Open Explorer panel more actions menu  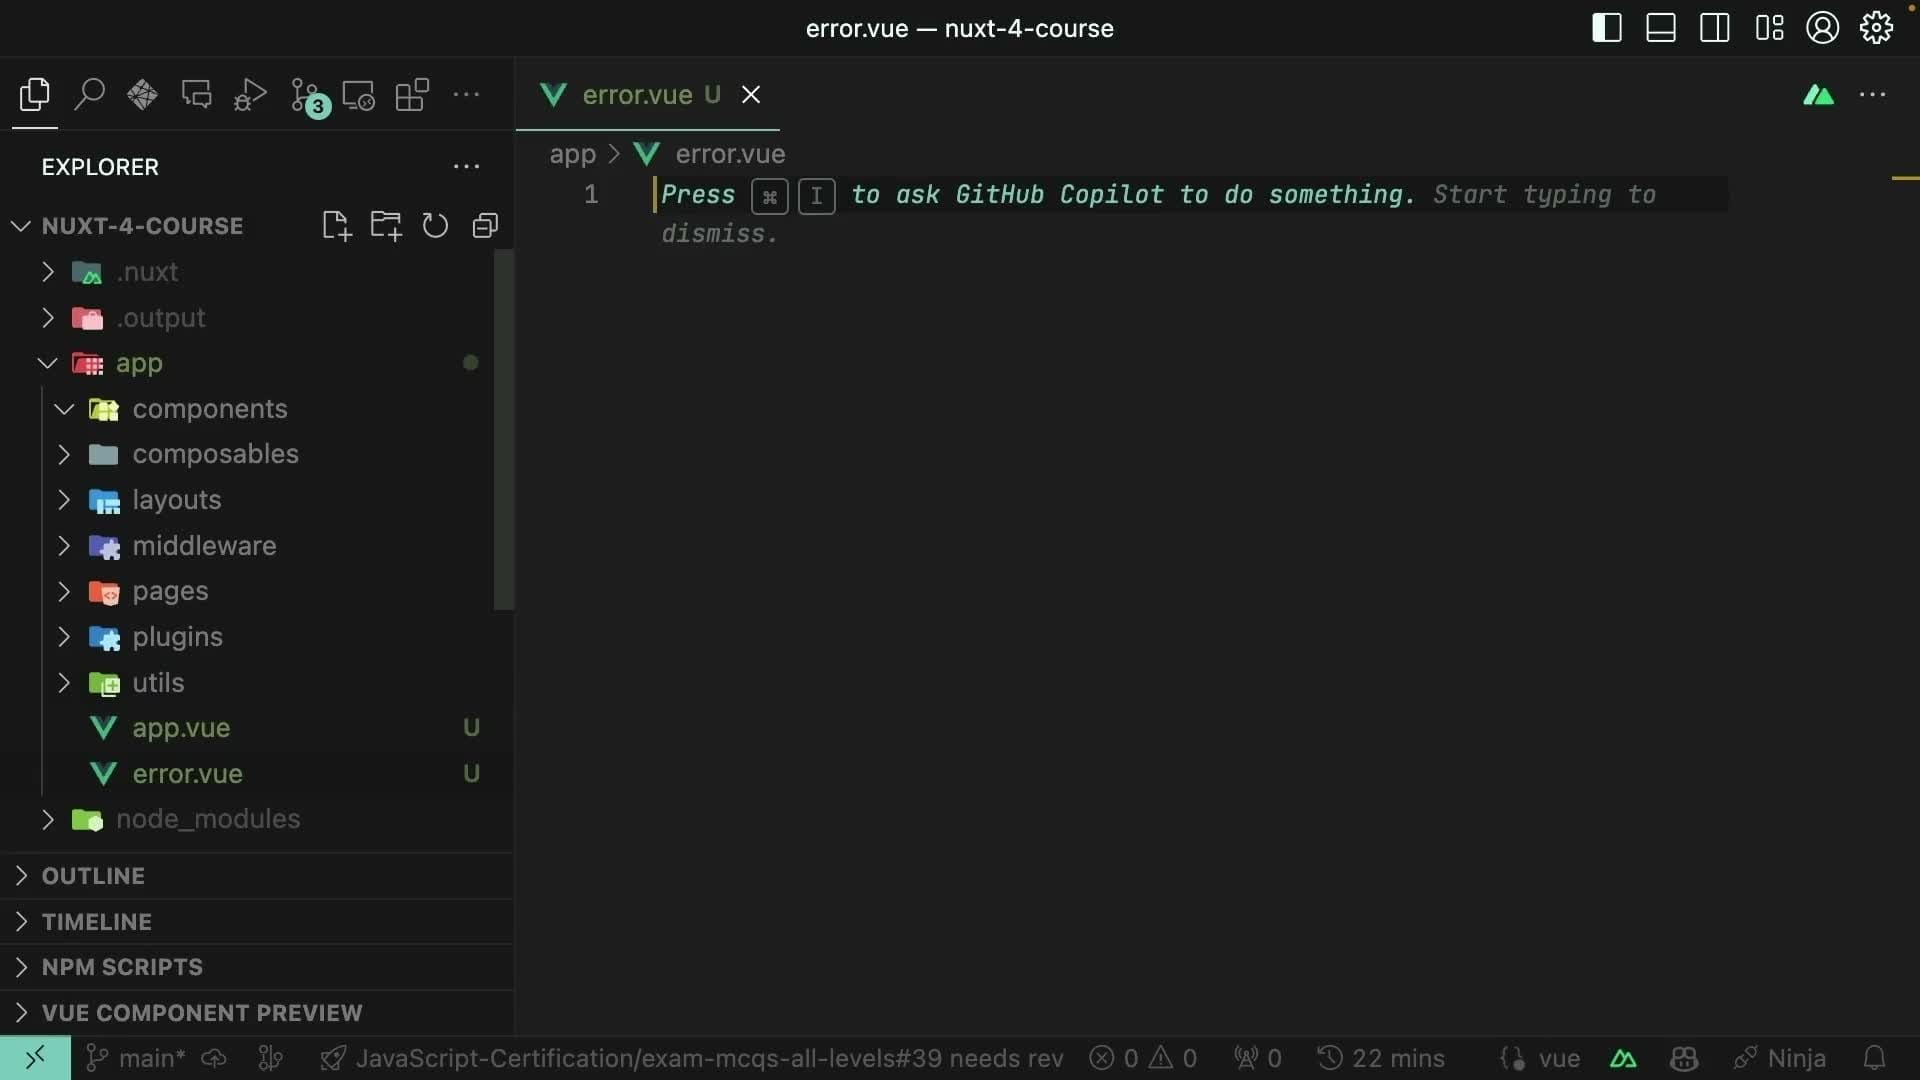pyautogui.click(x=466, y=167)
